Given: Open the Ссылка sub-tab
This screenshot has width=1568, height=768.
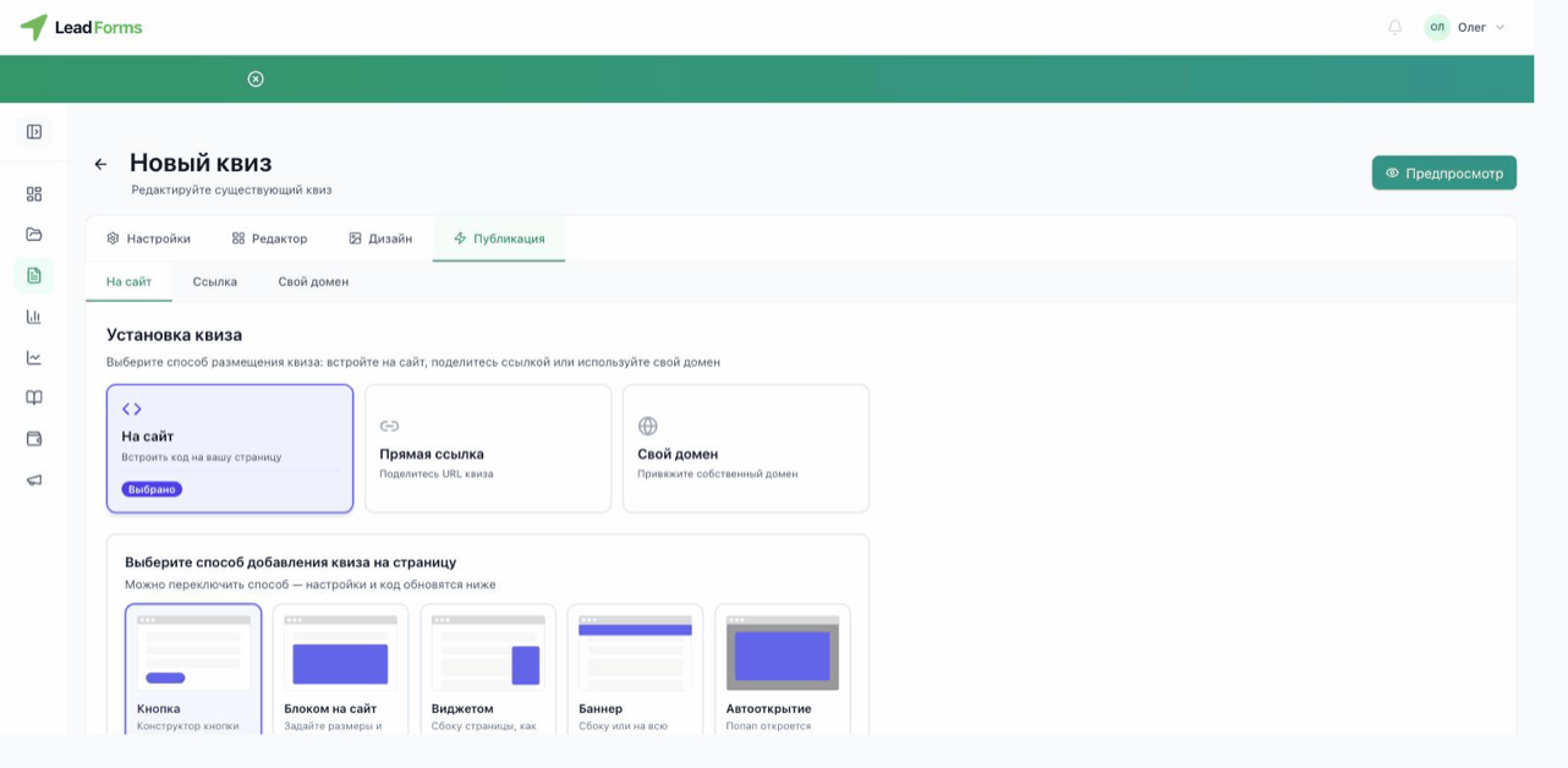Looking at the screenshot, I should coord(215,282).
